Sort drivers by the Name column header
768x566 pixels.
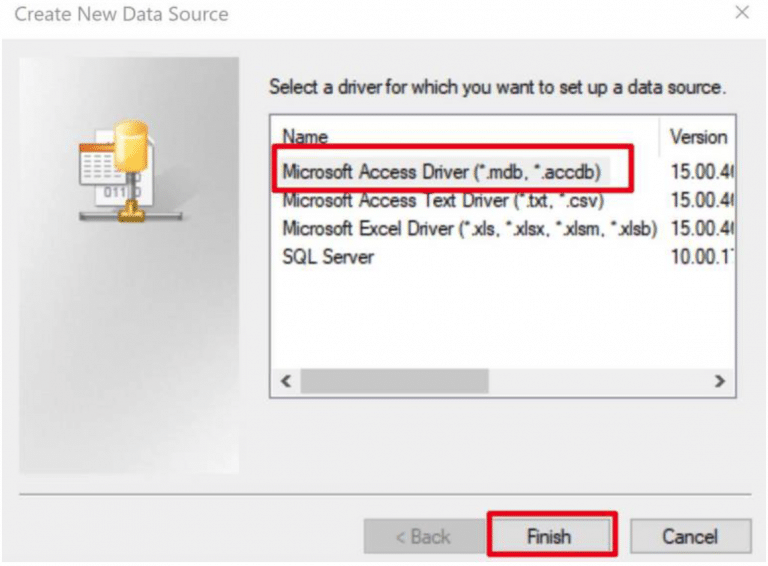tap(305, 137)
